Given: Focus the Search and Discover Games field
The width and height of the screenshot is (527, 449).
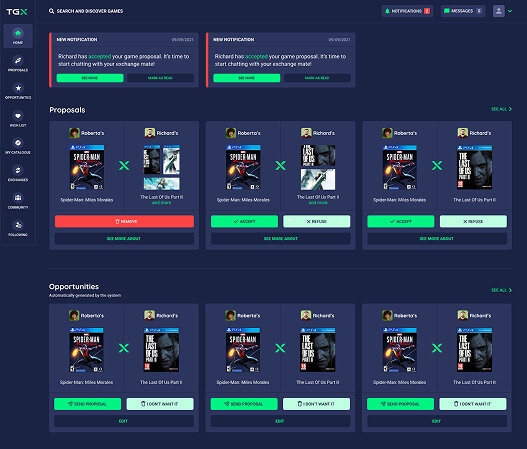Looking at the screenshot, I should [90, 11].
